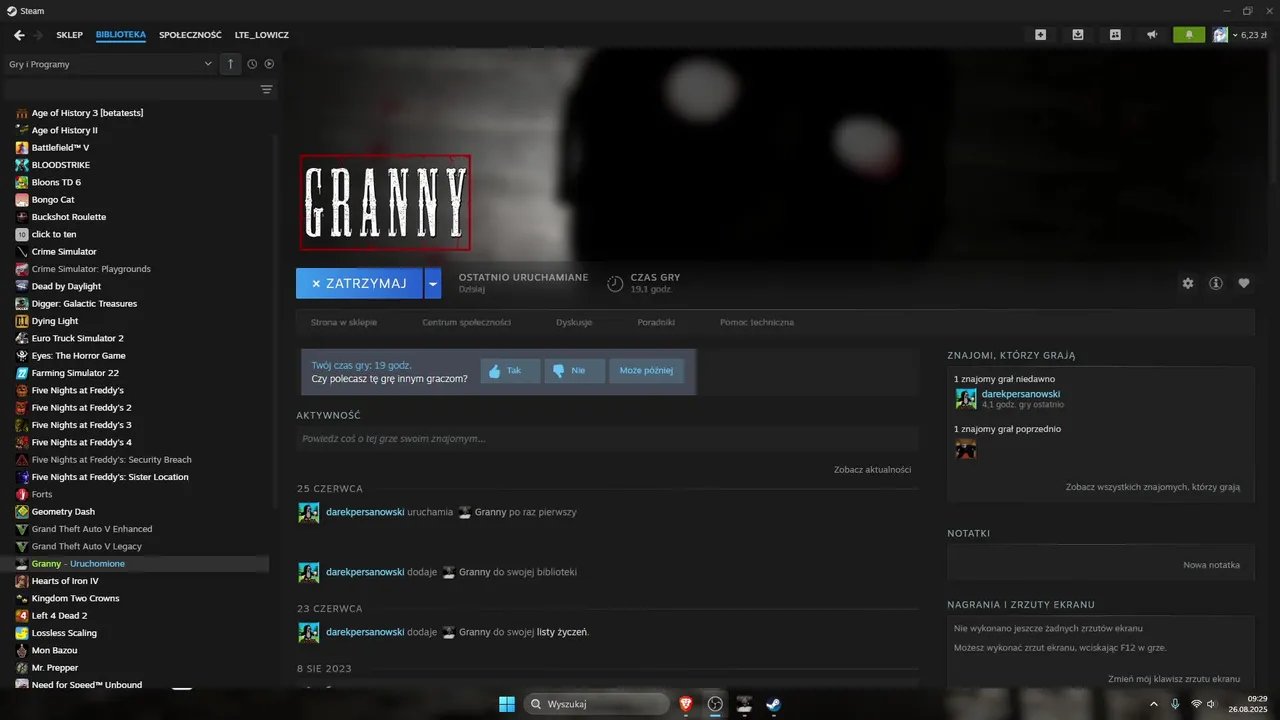Open the Dyskusje tab
1280x720 pixels.
574,322
